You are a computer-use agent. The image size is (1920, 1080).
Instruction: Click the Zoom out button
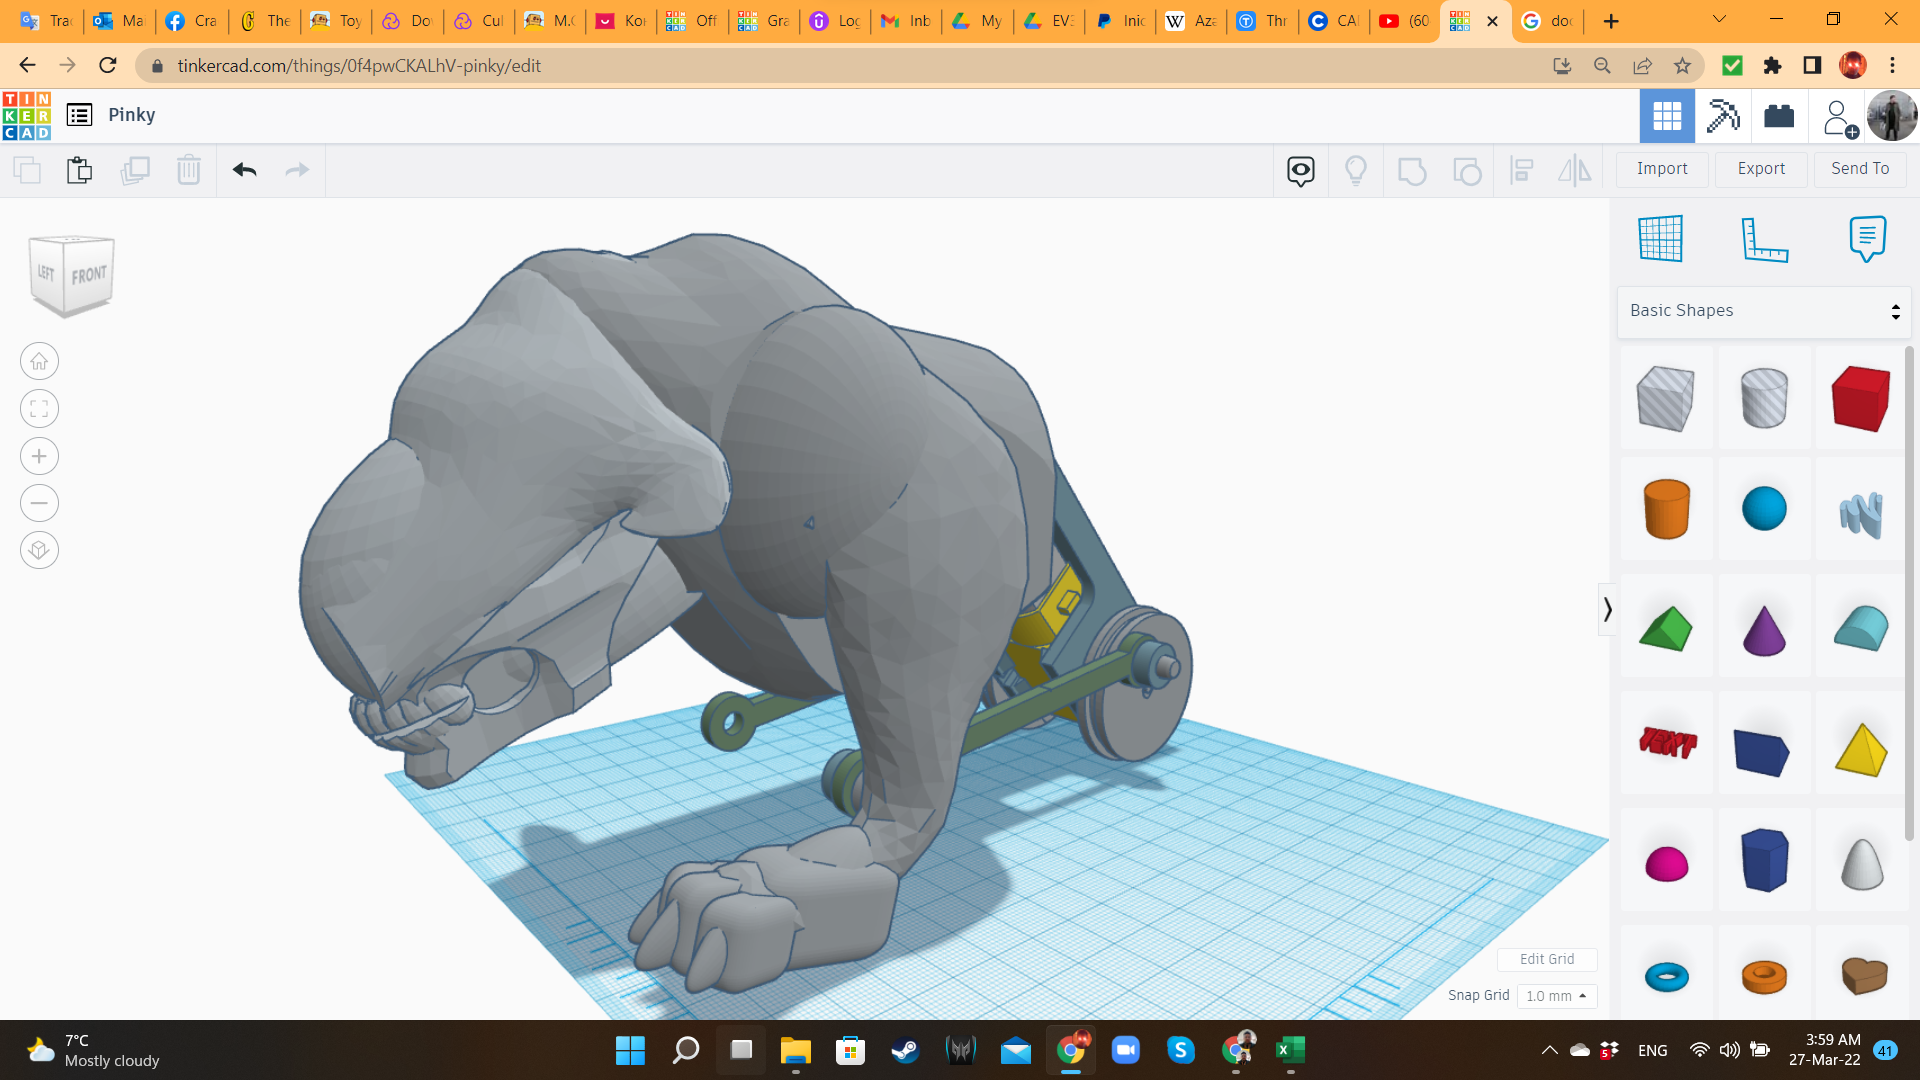click(39, 503)
